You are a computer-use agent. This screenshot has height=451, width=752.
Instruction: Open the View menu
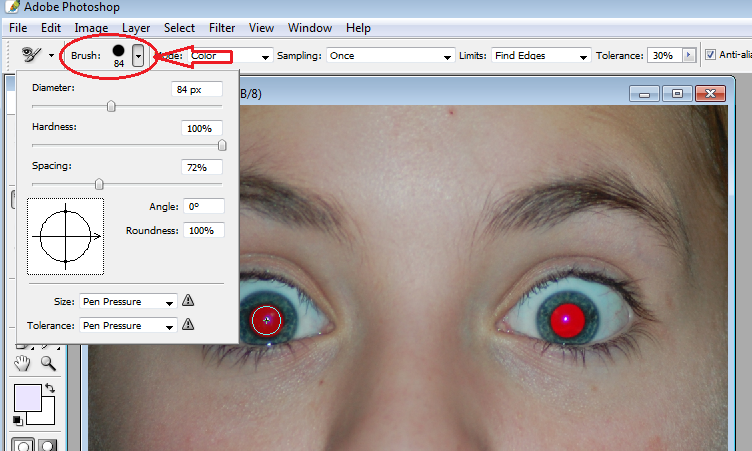(x=261, y=28)
